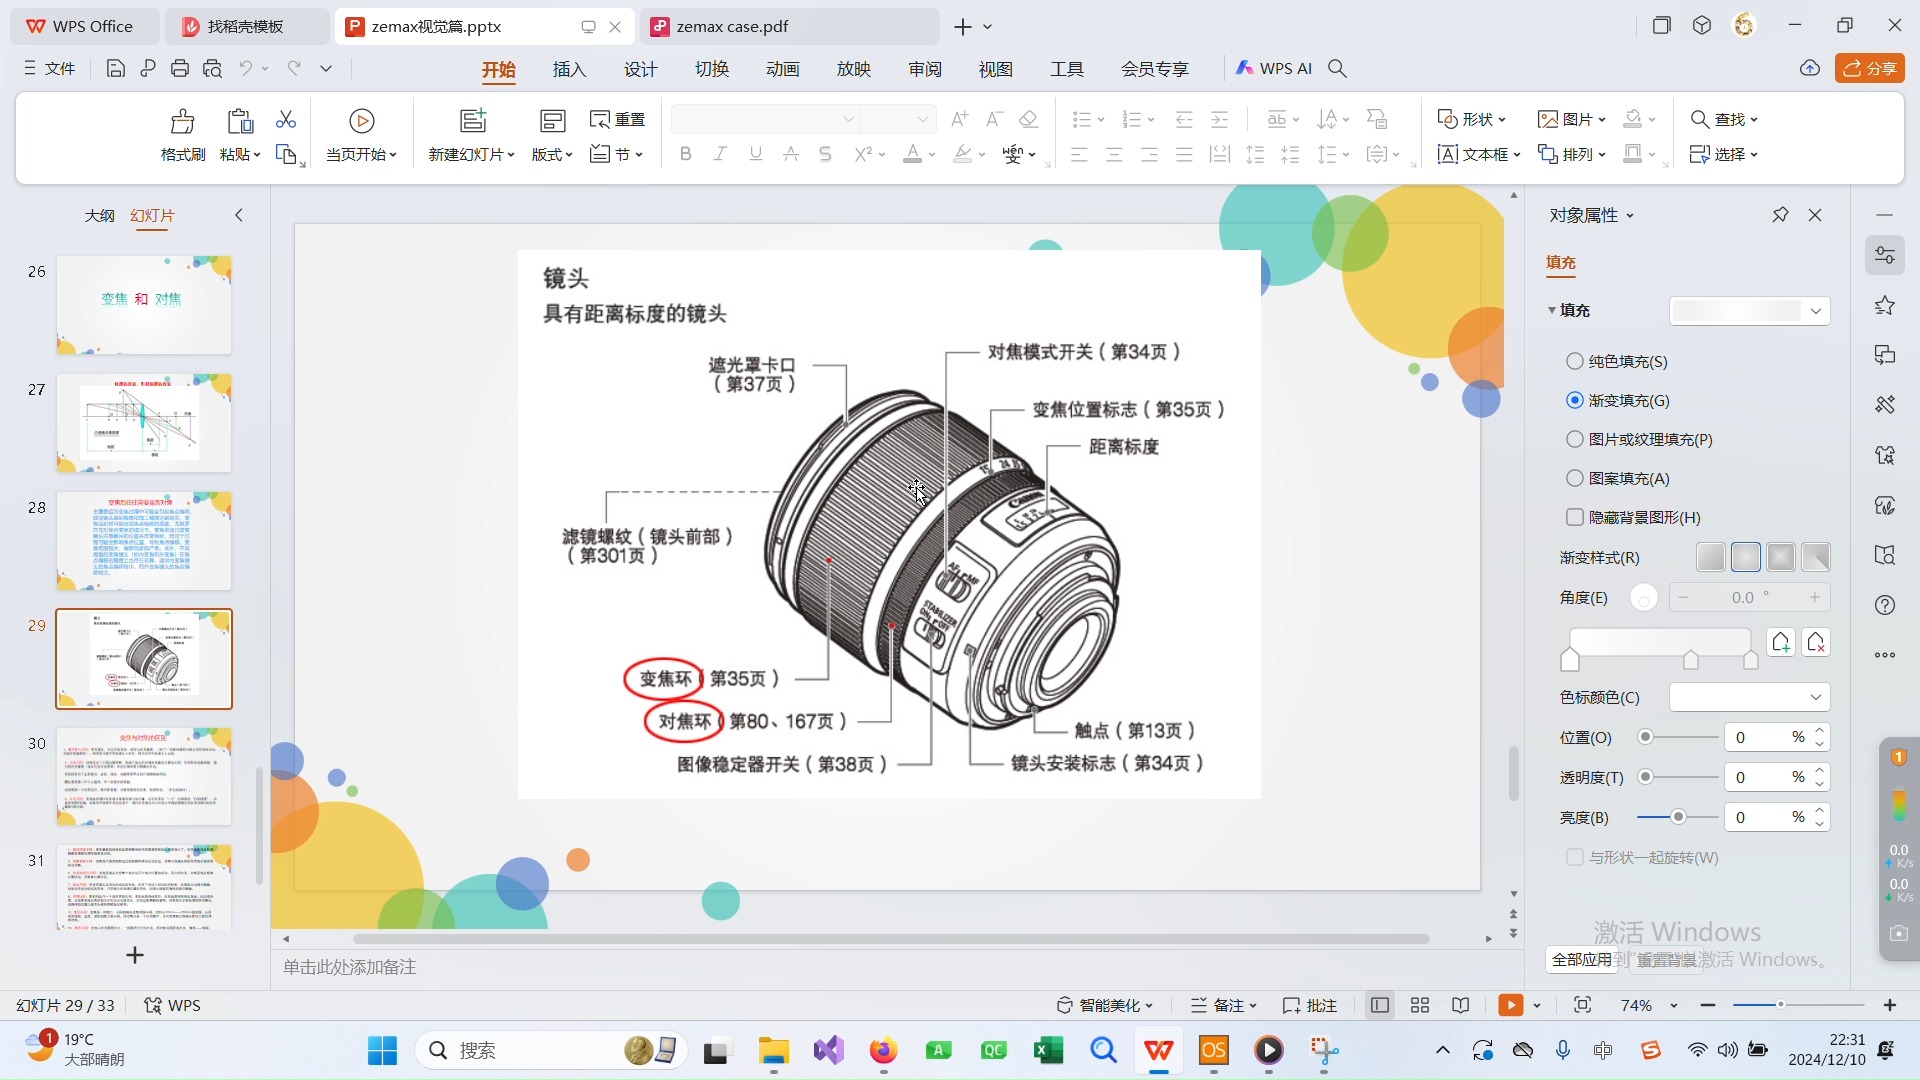Select the first linear gradient style

click(1711, 557)
